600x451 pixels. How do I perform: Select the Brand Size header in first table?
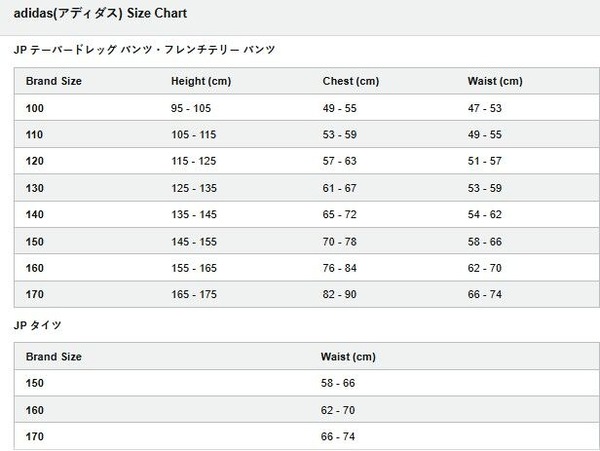pos(54,81)
